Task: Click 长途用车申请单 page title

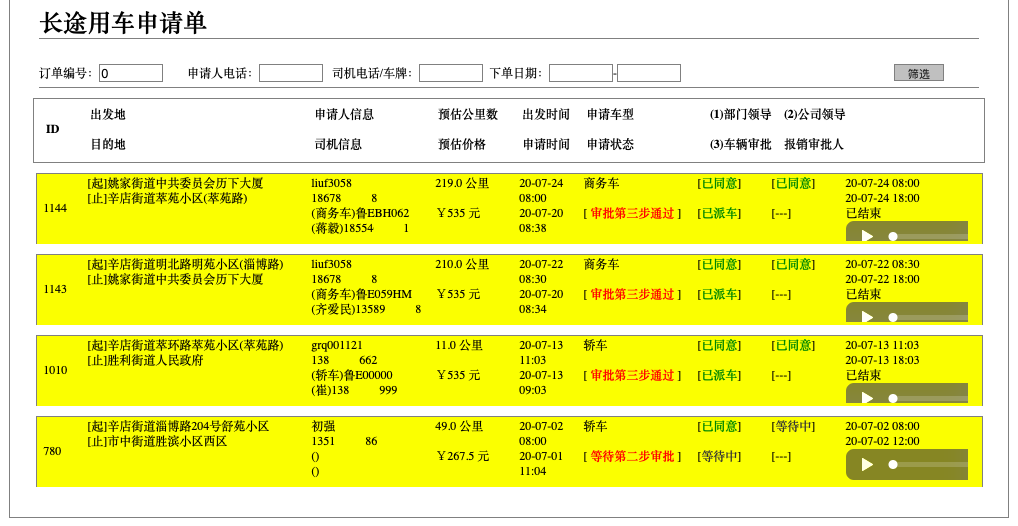Action: pos(123,23)
